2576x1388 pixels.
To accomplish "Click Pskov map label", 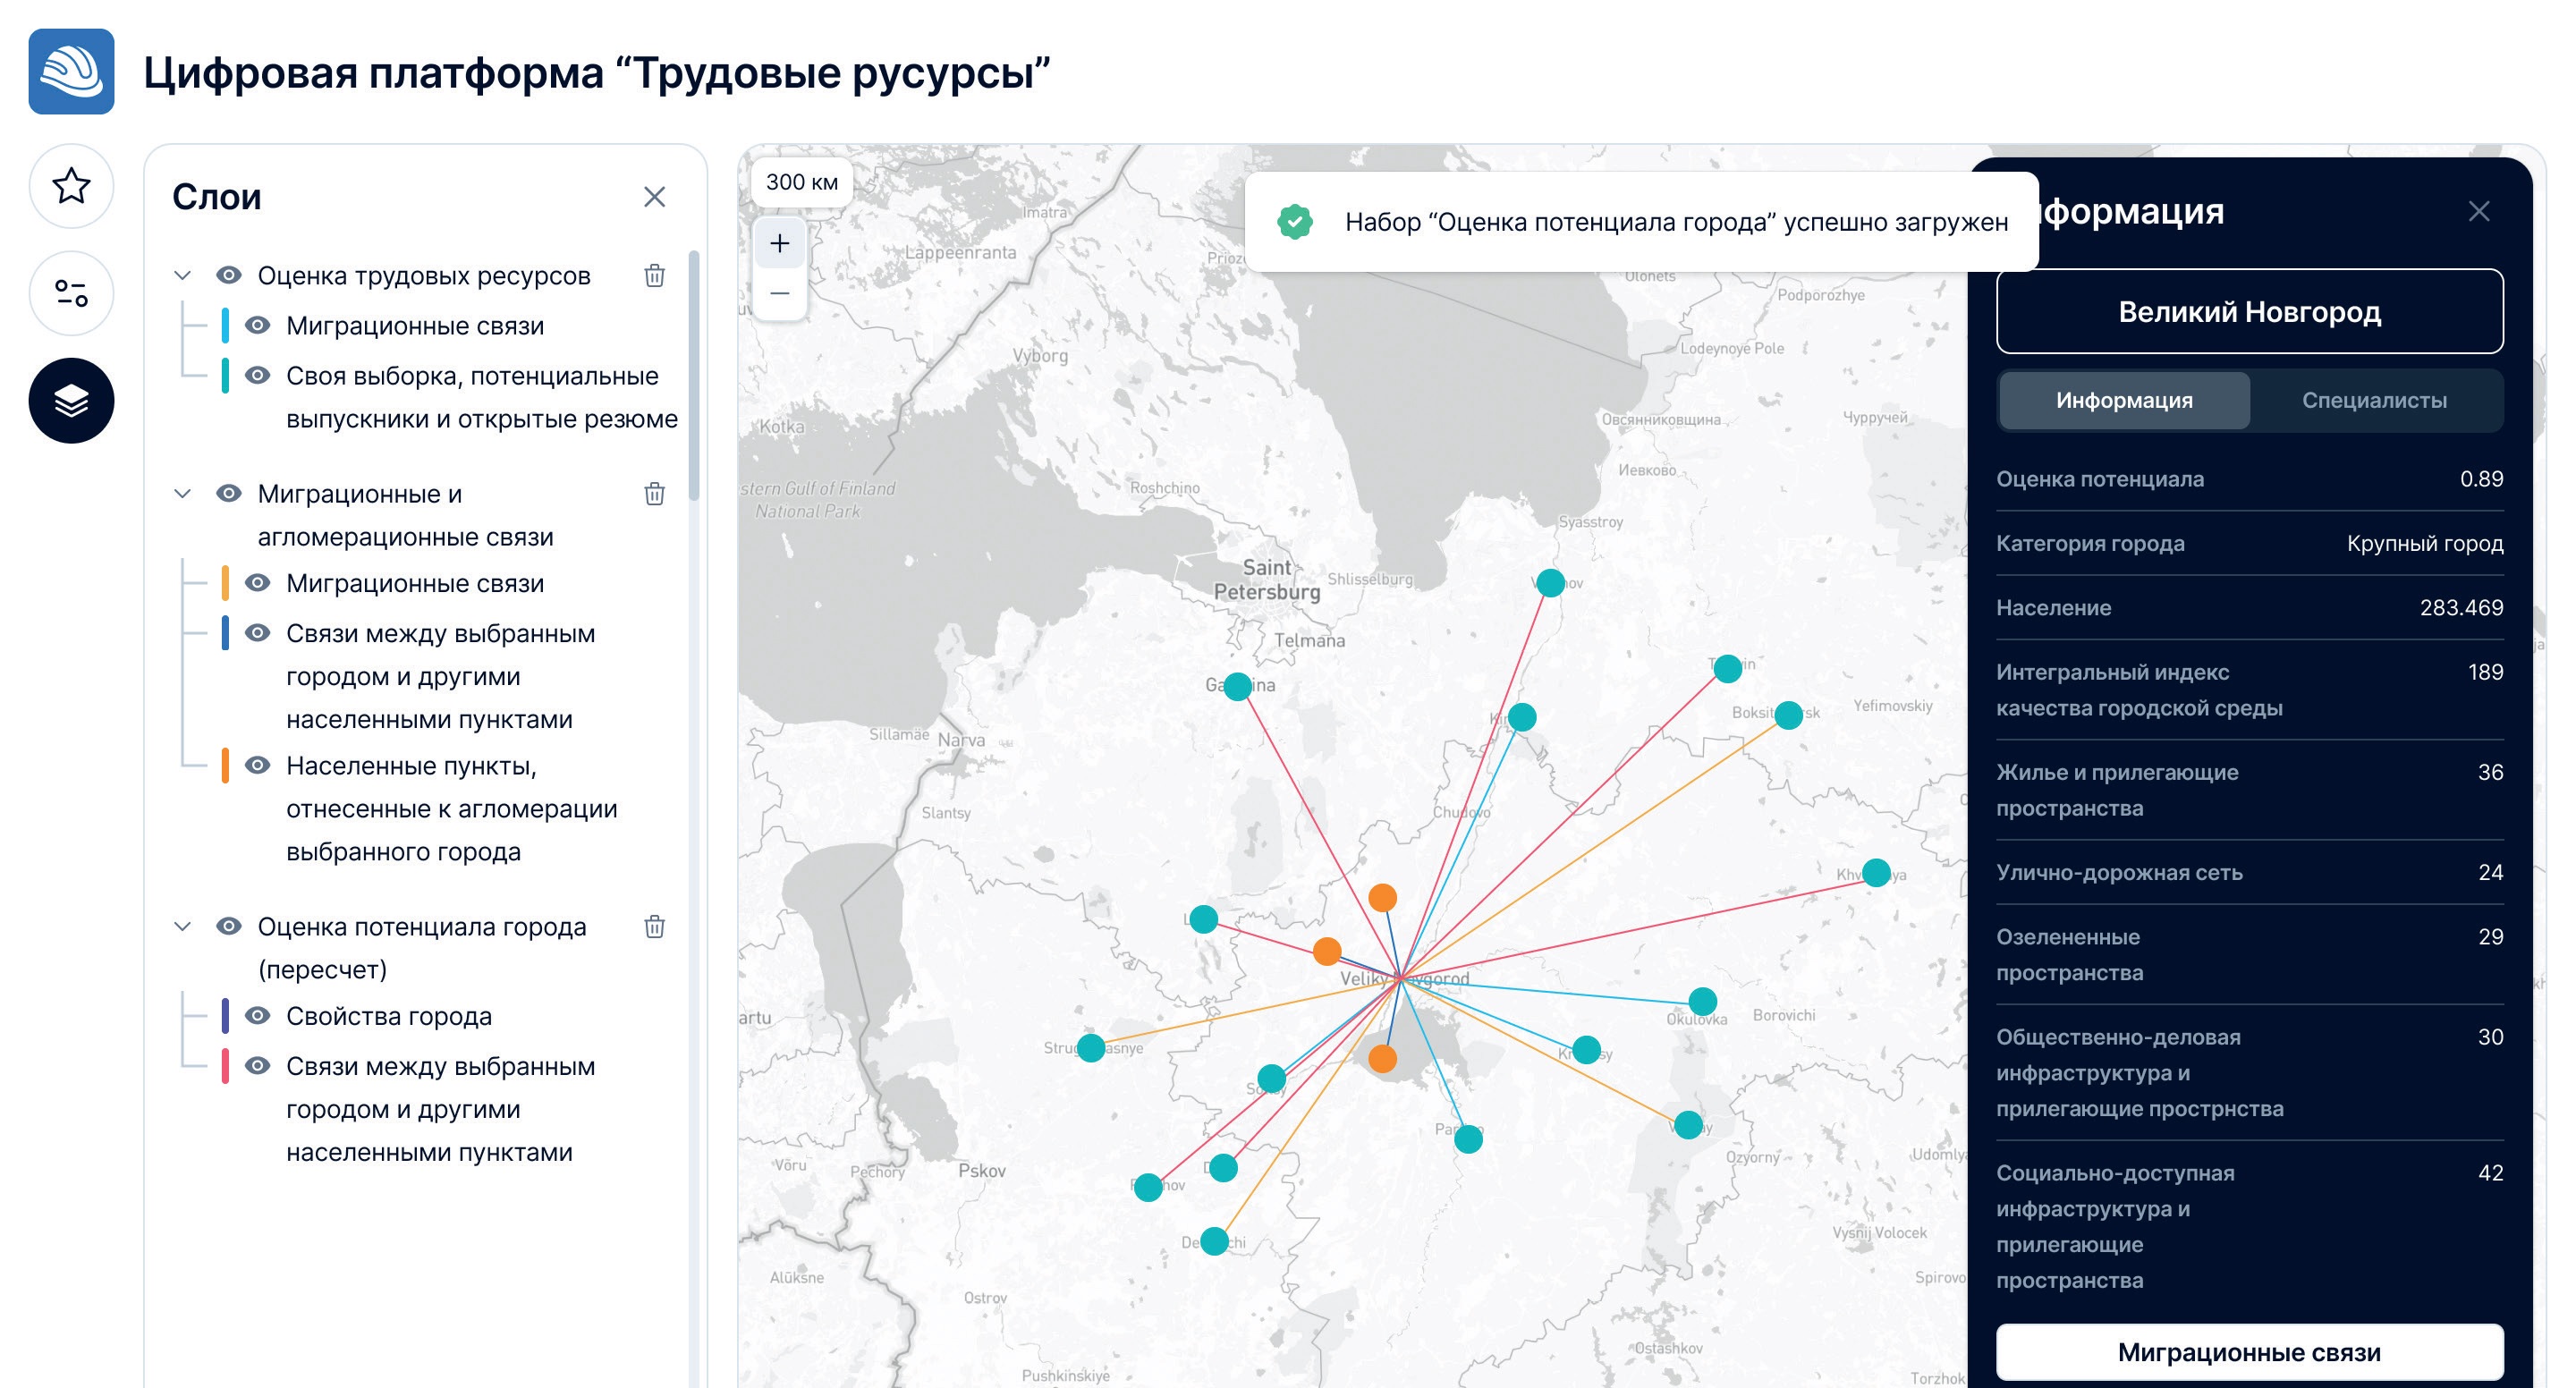I will [x=982, y=1170].
